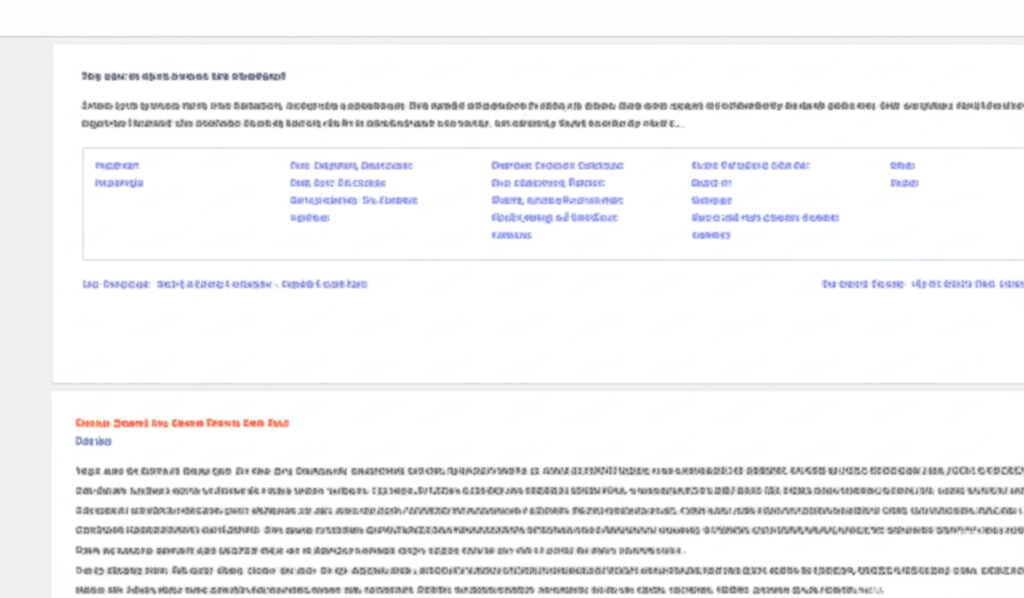Open the red article headline link
Screen dimensions: 1024x598
(182, 423)
